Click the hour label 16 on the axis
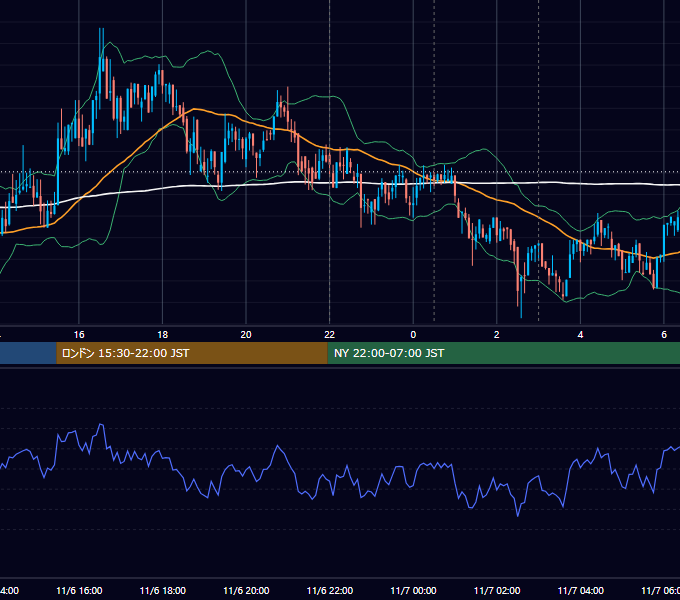Screen dimensions: 680x600 (79, 335)
